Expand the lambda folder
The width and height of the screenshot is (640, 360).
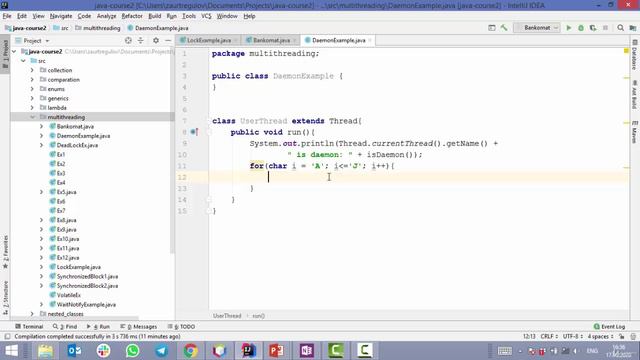[32, 108]
